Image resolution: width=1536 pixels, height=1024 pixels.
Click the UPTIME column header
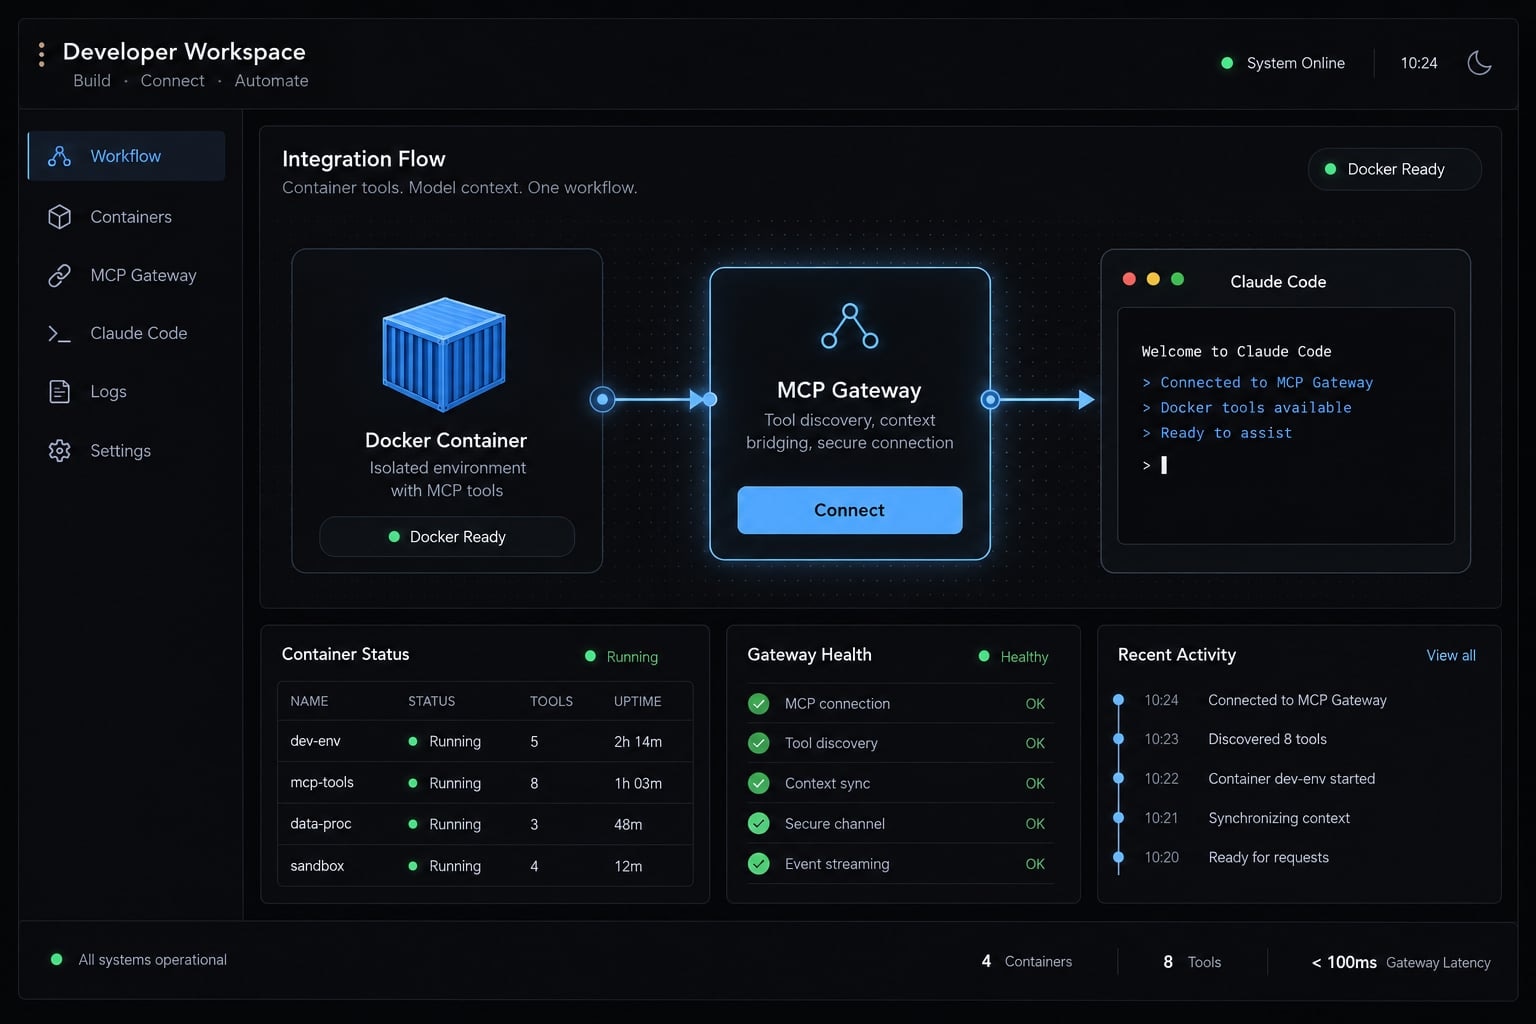pos(638,701)
